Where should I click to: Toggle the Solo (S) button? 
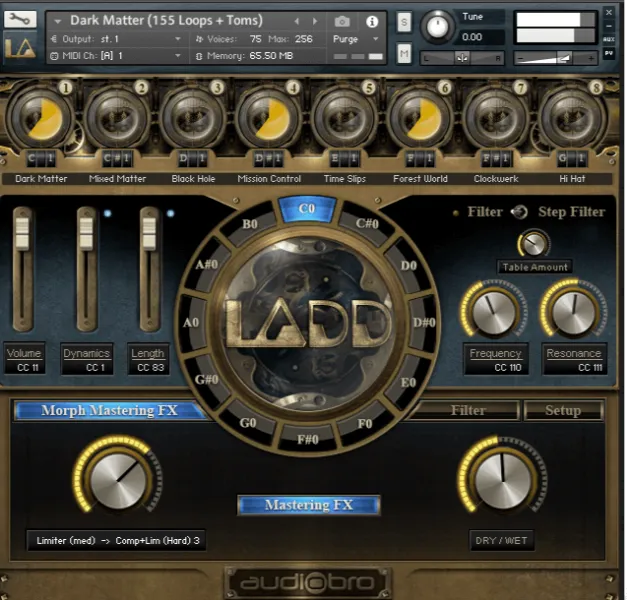point(404,22)
